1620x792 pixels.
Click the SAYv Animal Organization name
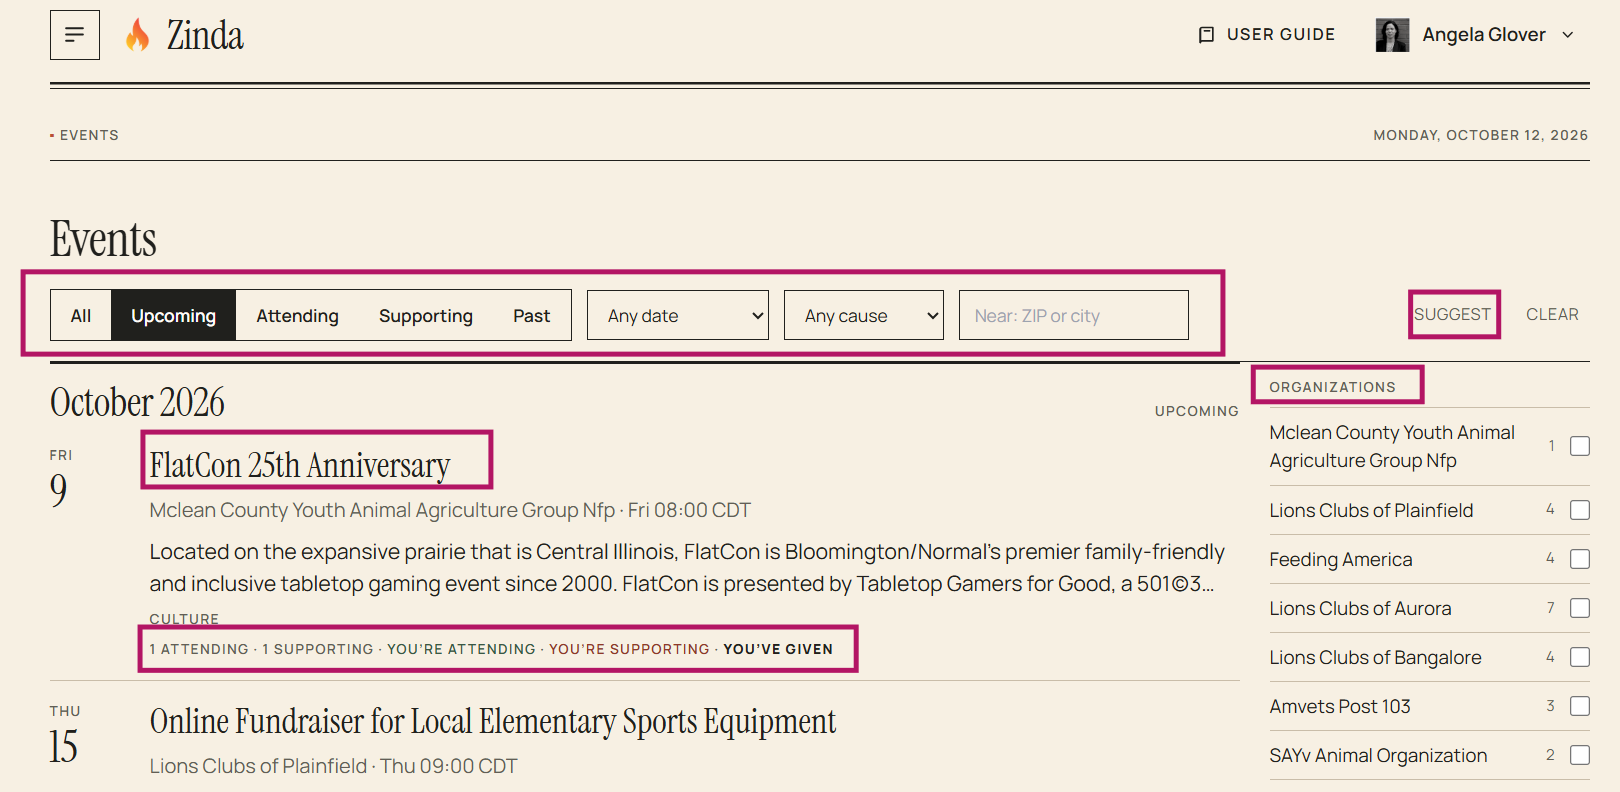pyautogui.click(x=1378, y=755)
